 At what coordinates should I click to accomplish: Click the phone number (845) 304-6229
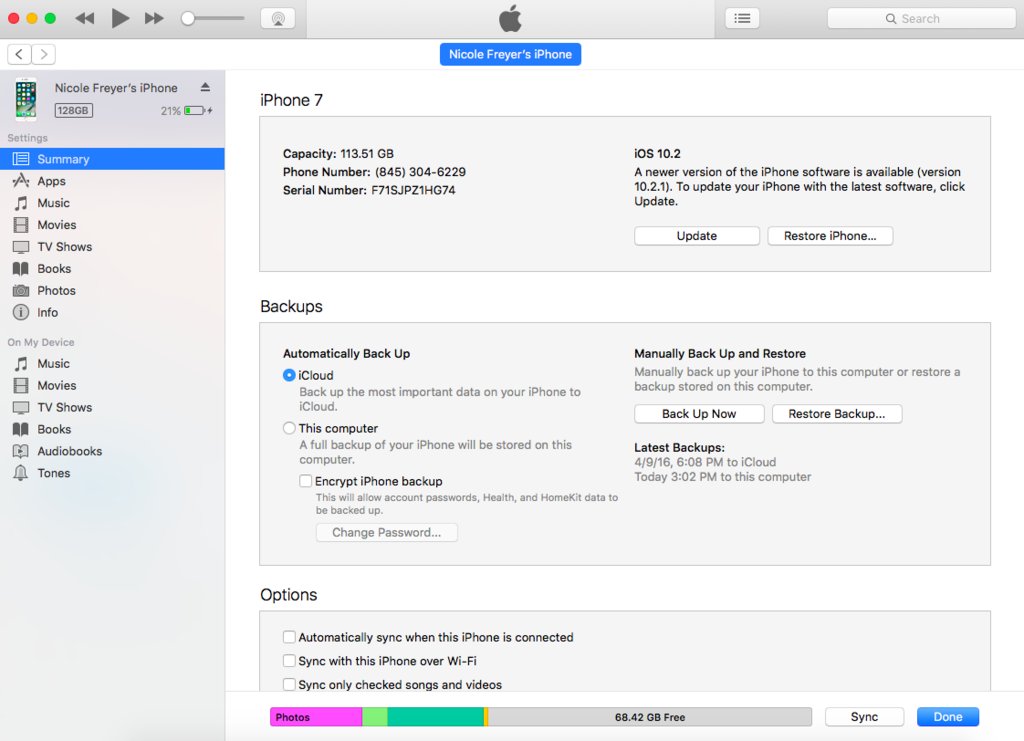(x=420, y=172)
